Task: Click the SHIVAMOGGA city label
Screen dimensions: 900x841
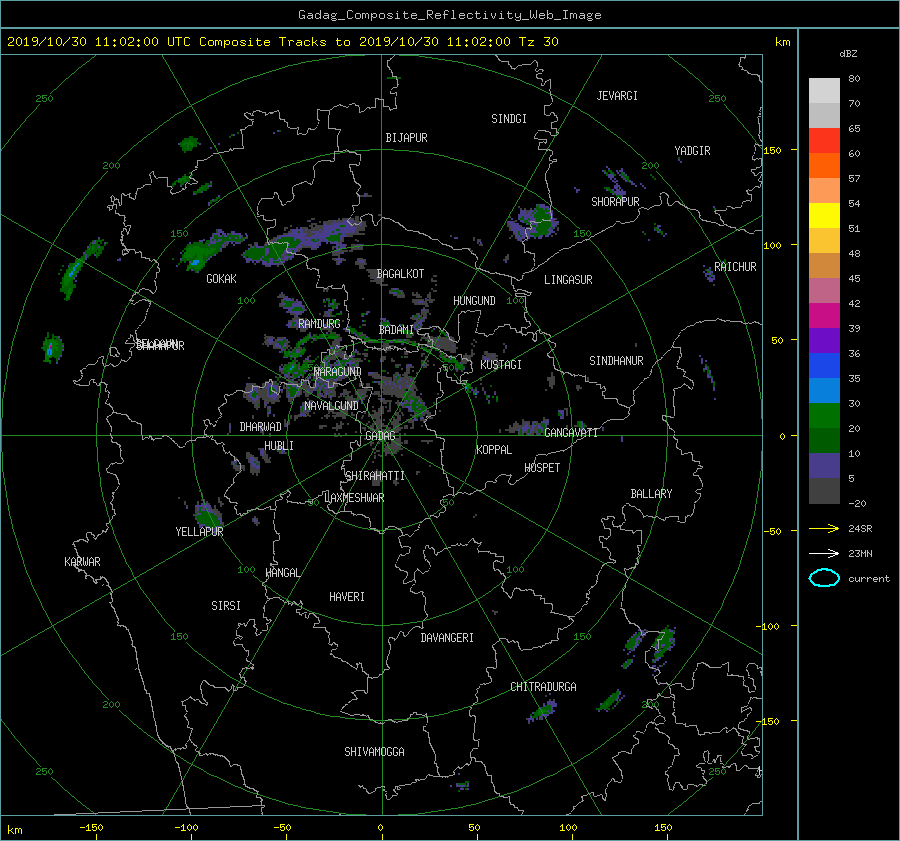Action: 374,751
